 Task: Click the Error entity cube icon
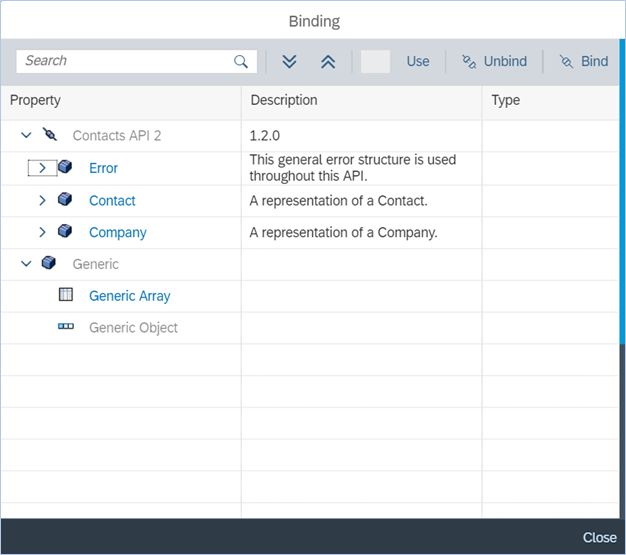tap(66, 168)
